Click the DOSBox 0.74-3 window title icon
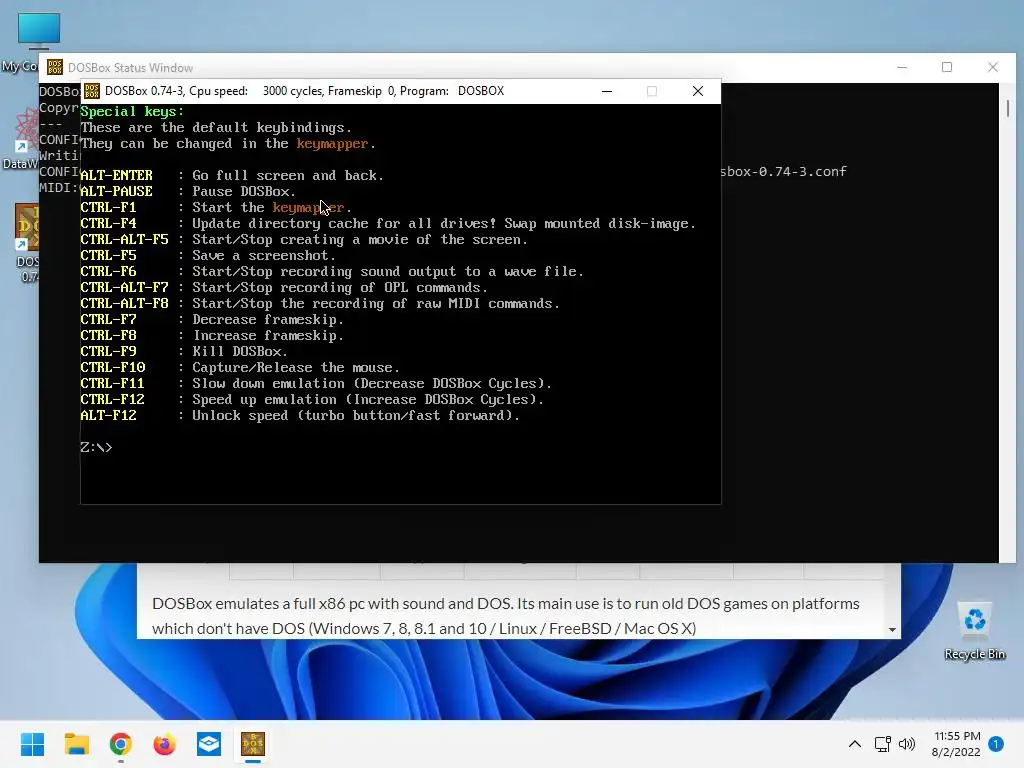This screenshot has width=1024, height=768. (92, 91)
